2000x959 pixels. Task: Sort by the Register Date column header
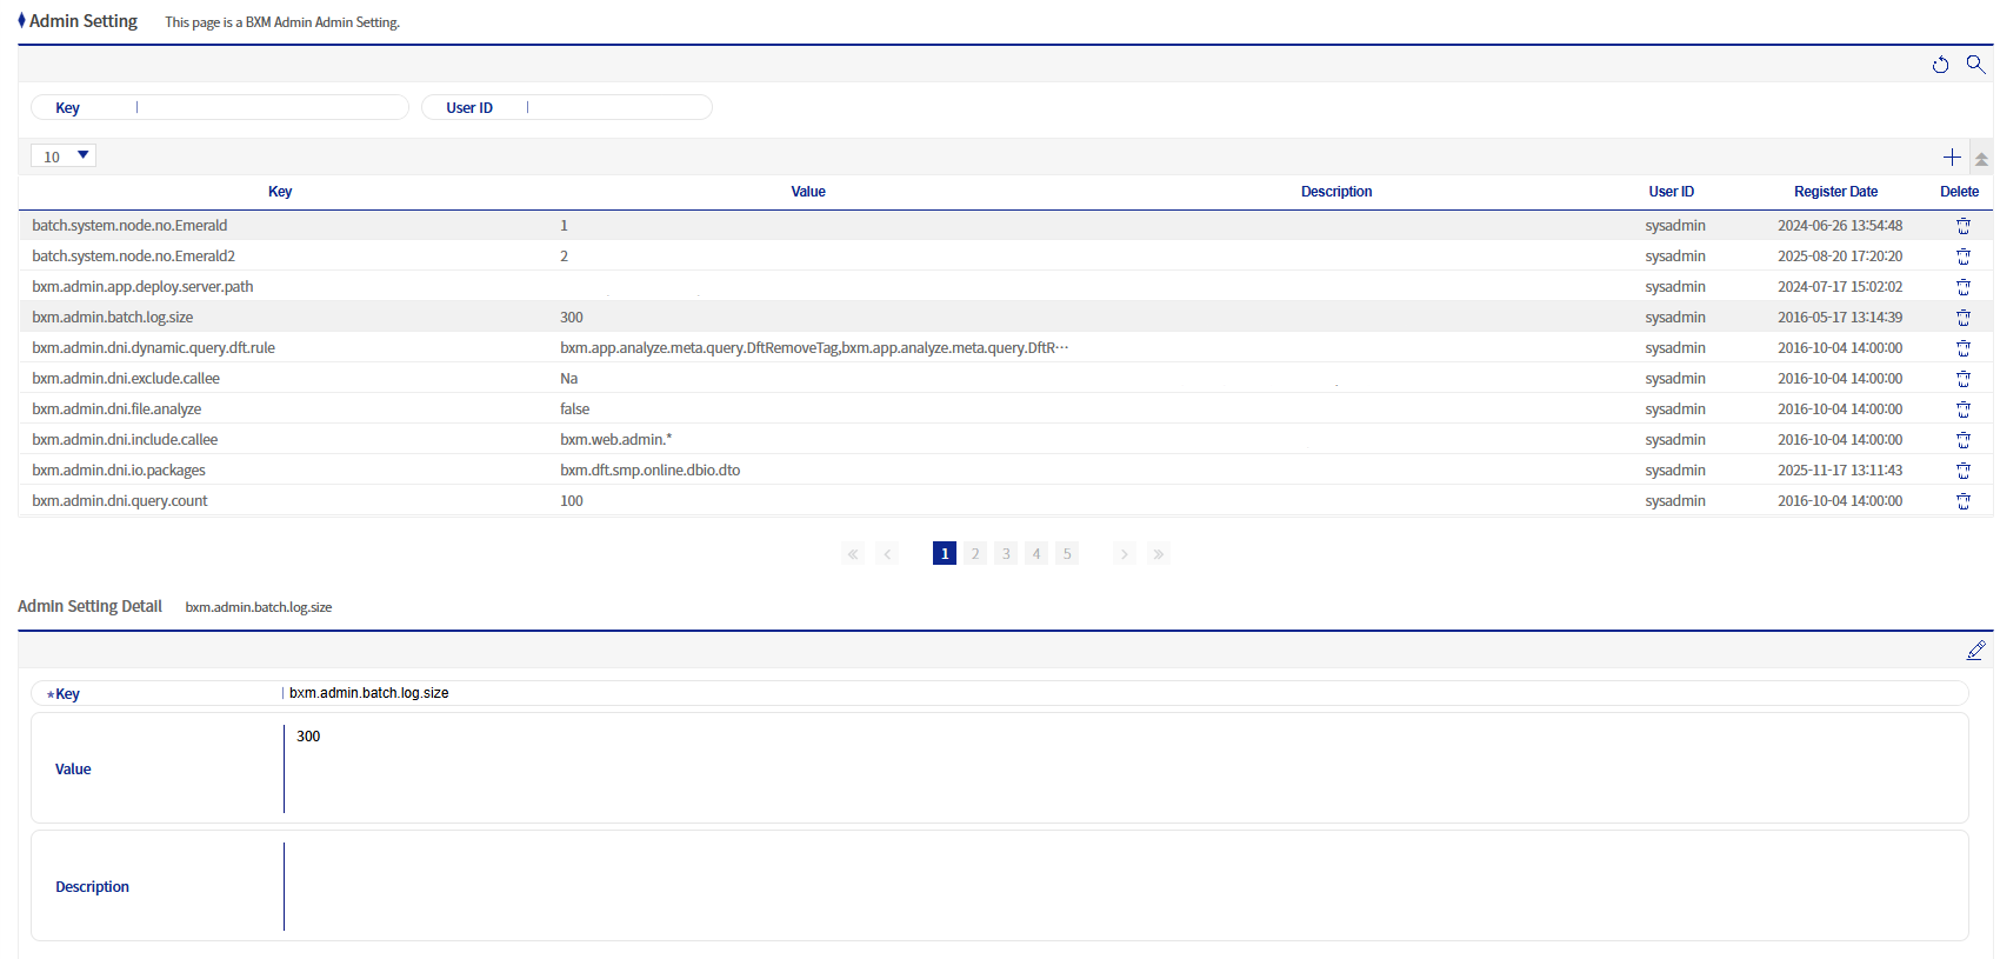(x=1835, y=192)
